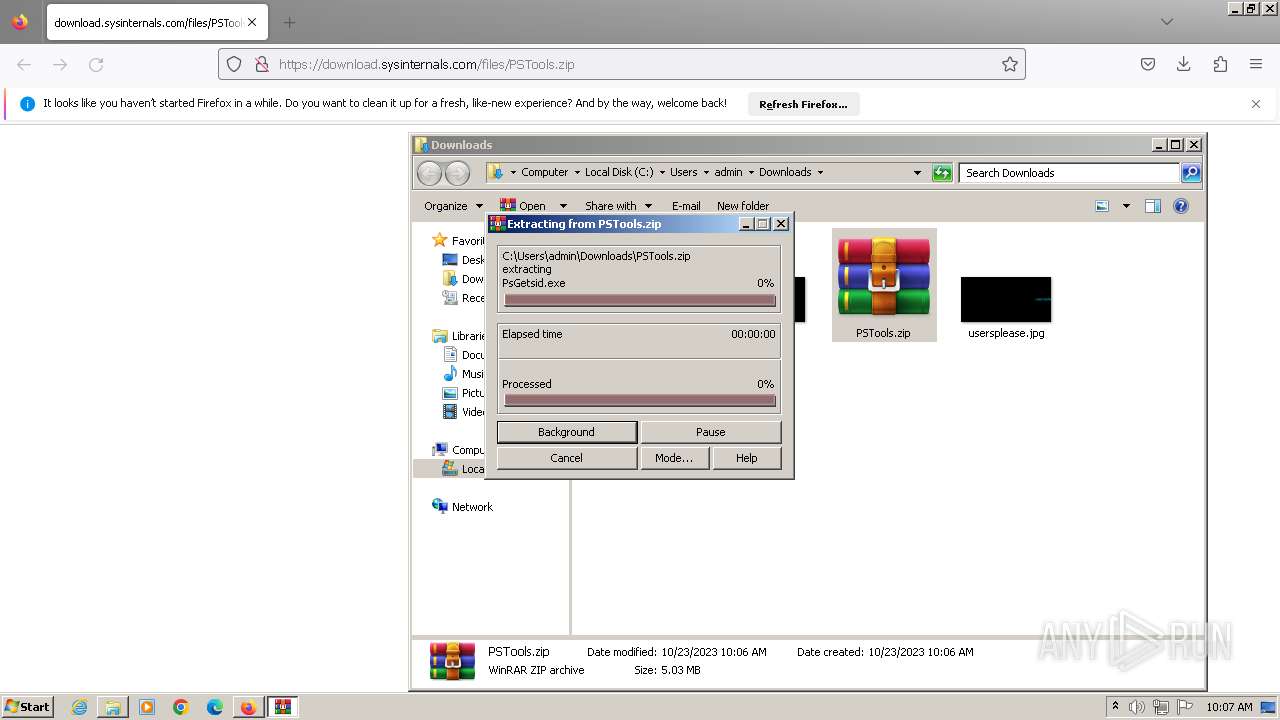
Task: Click the Refresh Firefox button
Action: (803, 104)
